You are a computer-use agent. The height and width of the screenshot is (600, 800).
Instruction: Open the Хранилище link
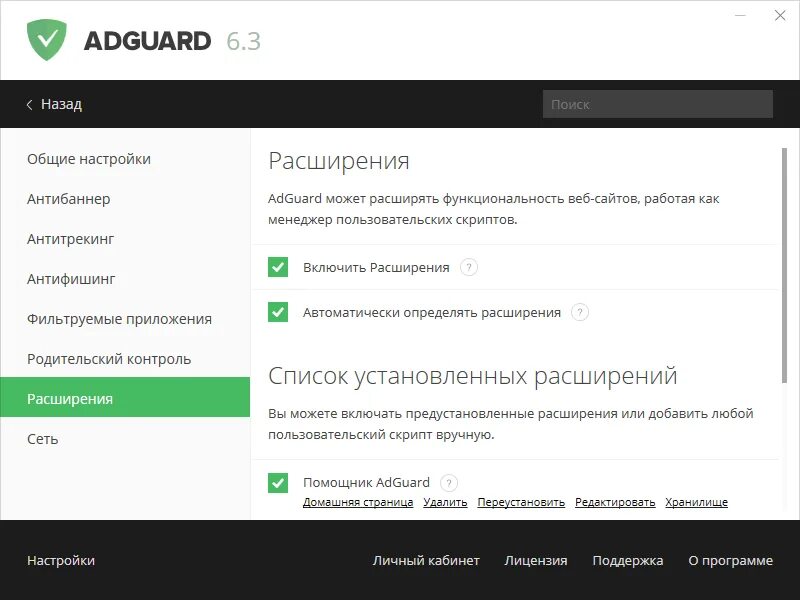click(696, 502)
